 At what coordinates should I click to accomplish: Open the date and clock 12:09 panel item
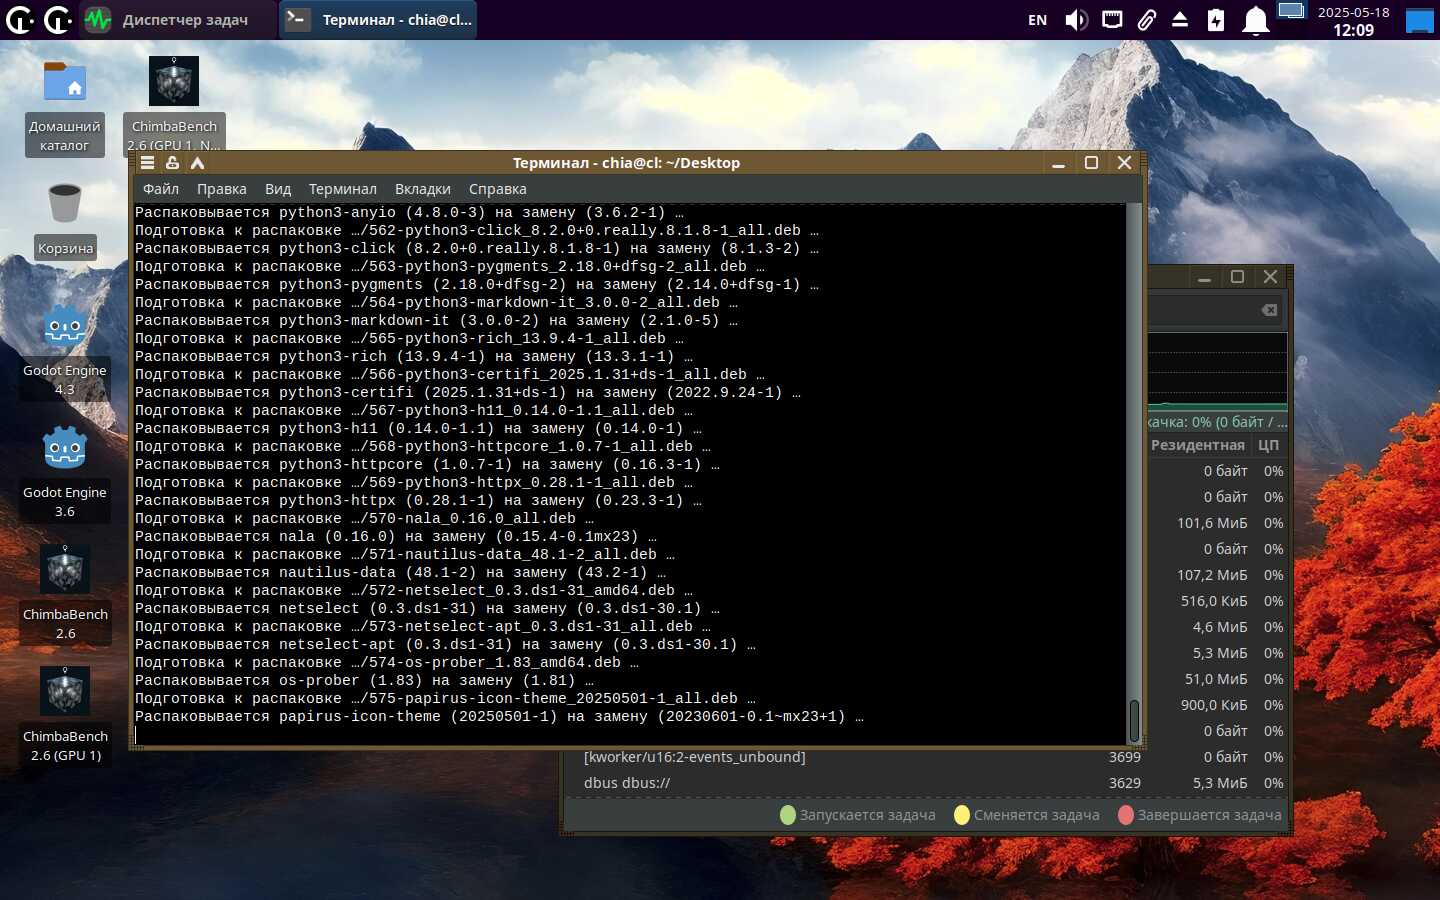[x=1353, y=20]
